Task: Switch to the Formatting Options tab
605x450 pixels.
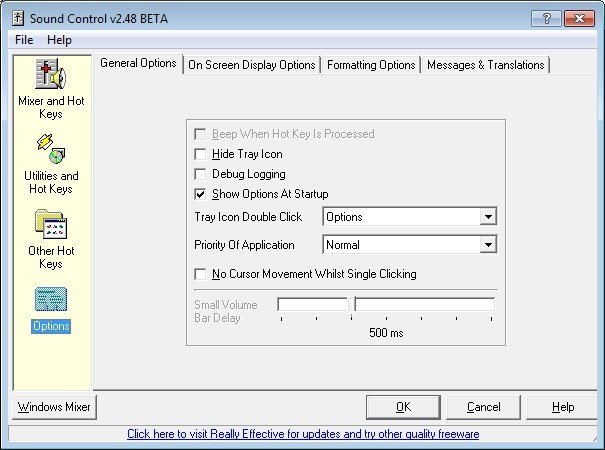Action: click(371, 65)
